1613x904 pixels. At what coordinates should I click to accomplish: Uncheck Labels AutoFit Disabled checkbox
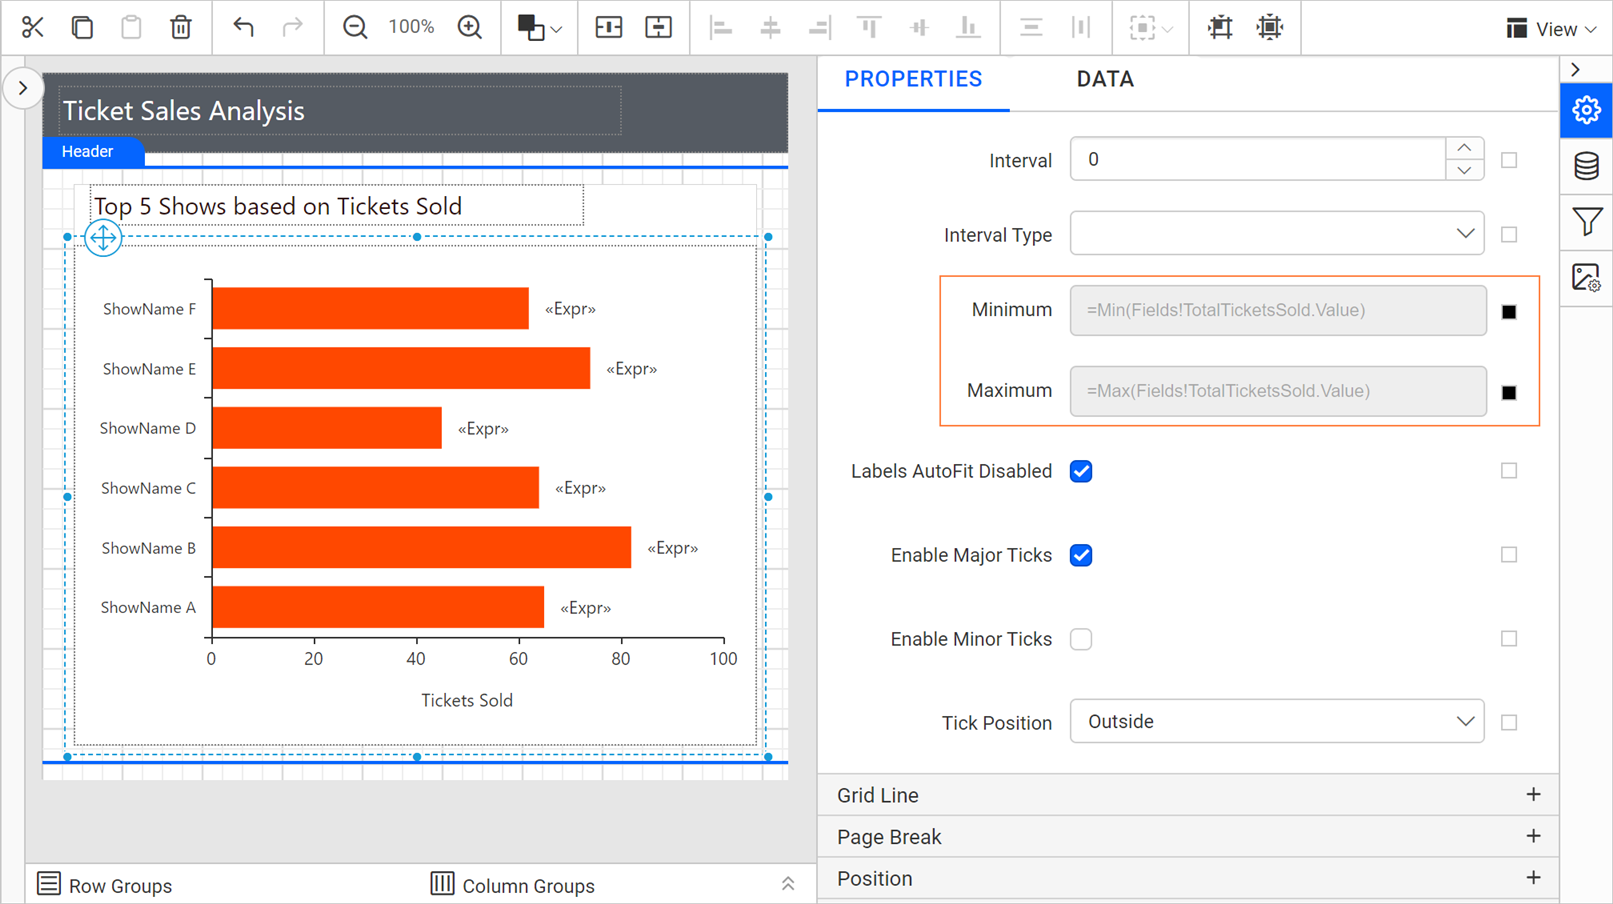(1081, 471)
